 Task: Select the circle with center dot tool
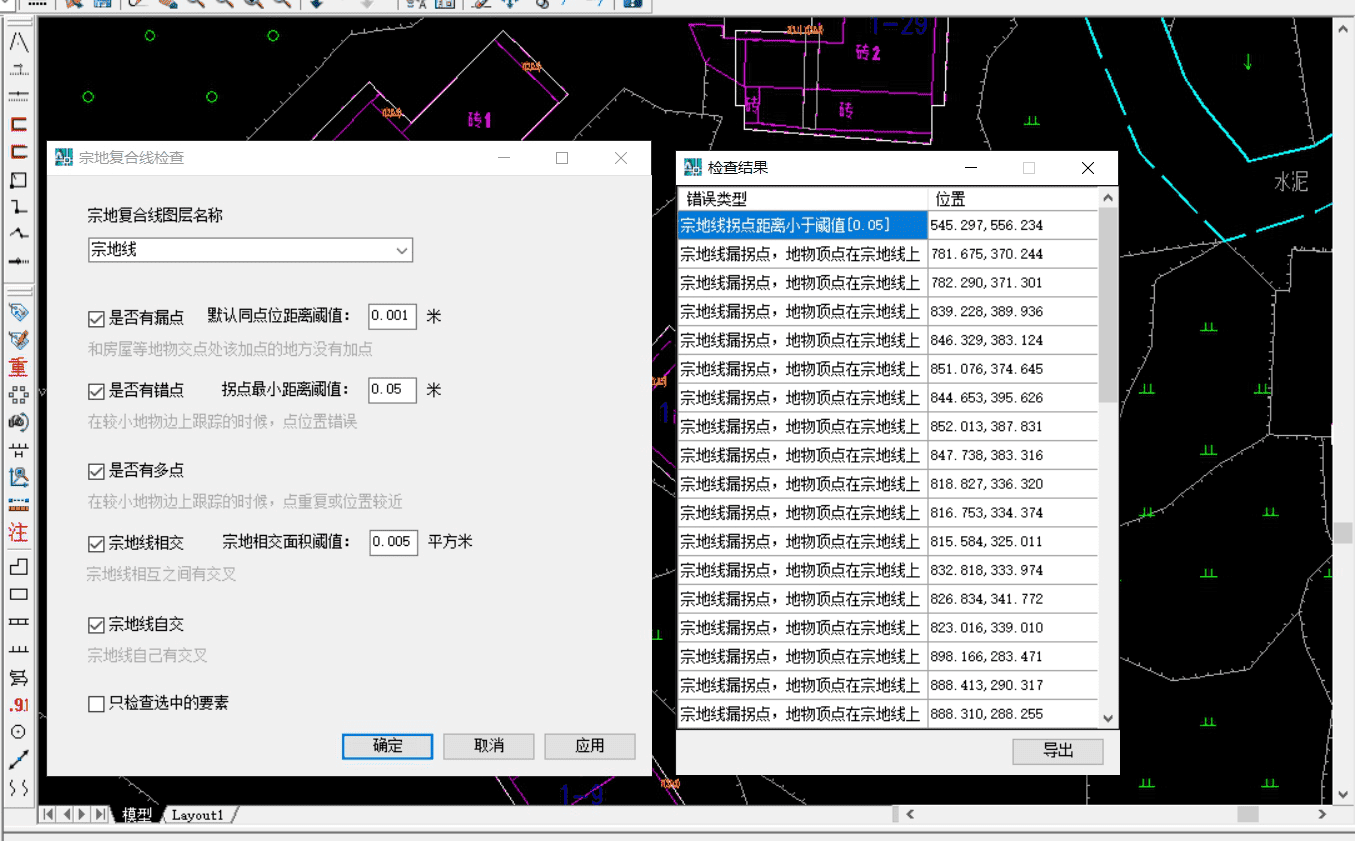(x=18, y=732)
